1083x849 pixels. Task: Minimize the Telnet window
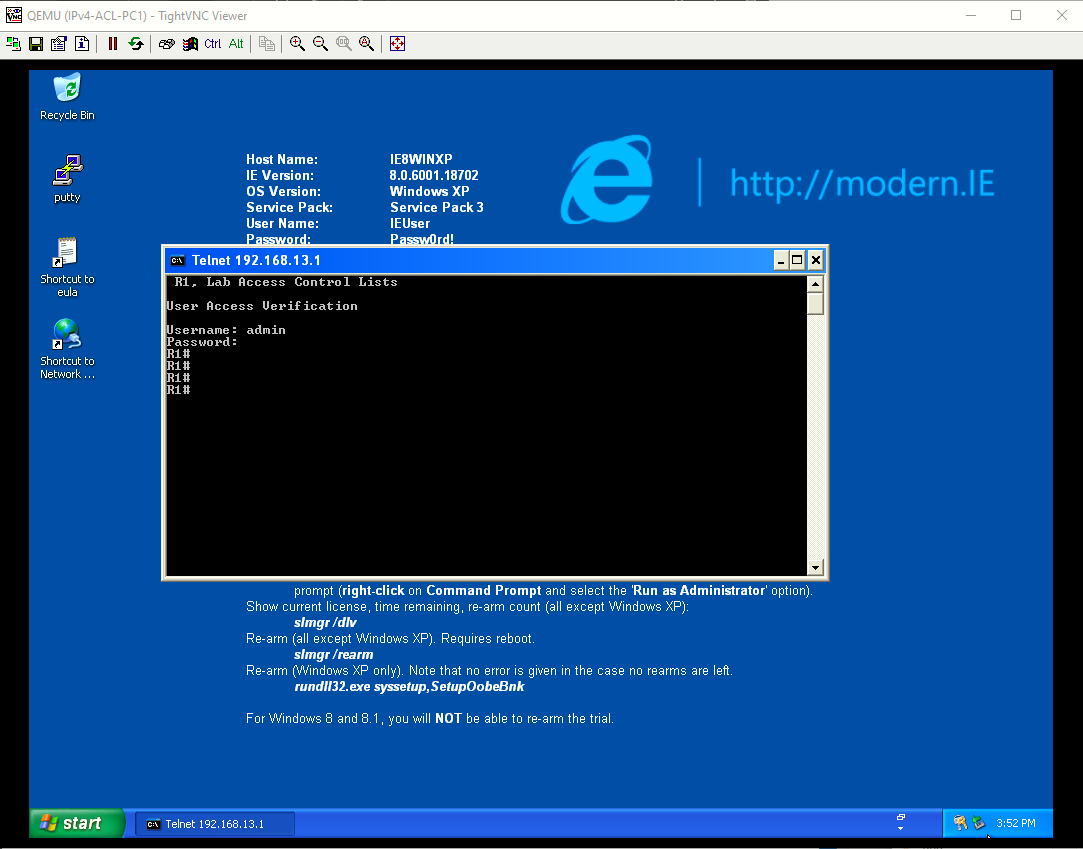pyautogui.click(x=780, y=260)
